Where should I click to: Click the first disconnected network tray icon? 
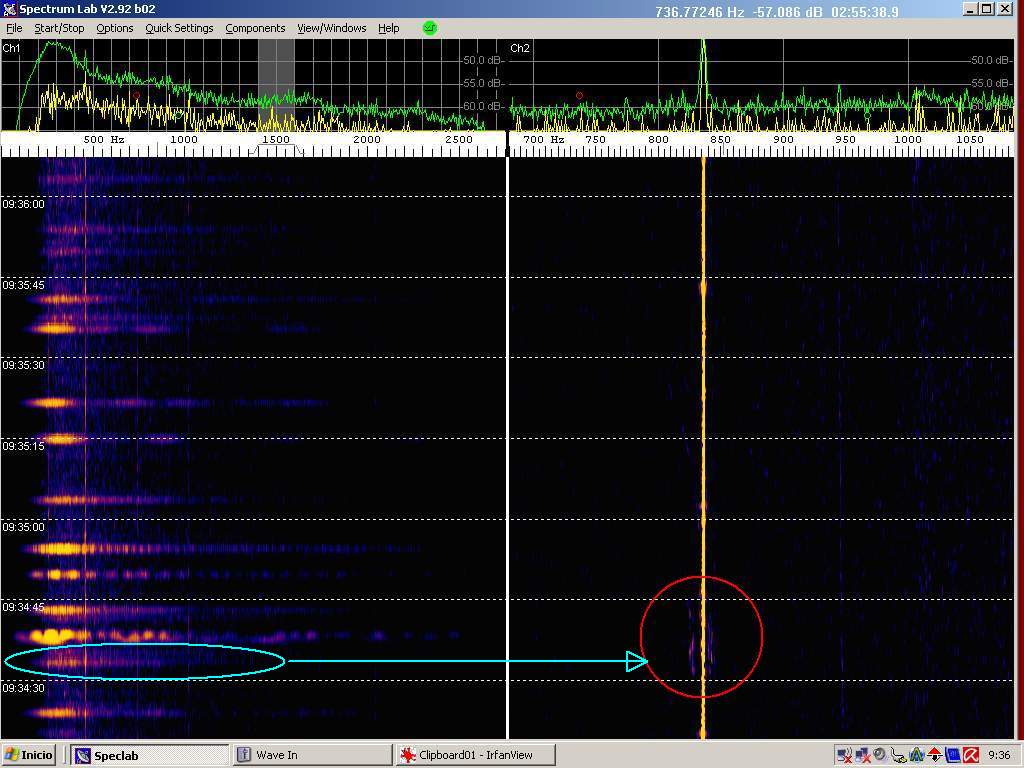[x=843, y=755]
